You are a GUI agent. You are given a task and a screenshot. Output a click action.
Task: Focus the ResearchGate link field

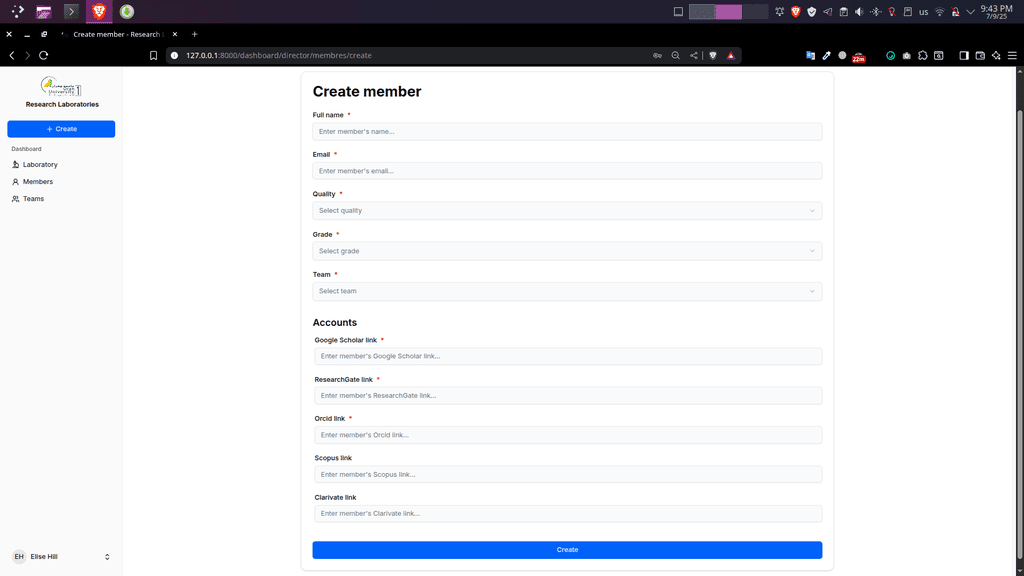568,395
